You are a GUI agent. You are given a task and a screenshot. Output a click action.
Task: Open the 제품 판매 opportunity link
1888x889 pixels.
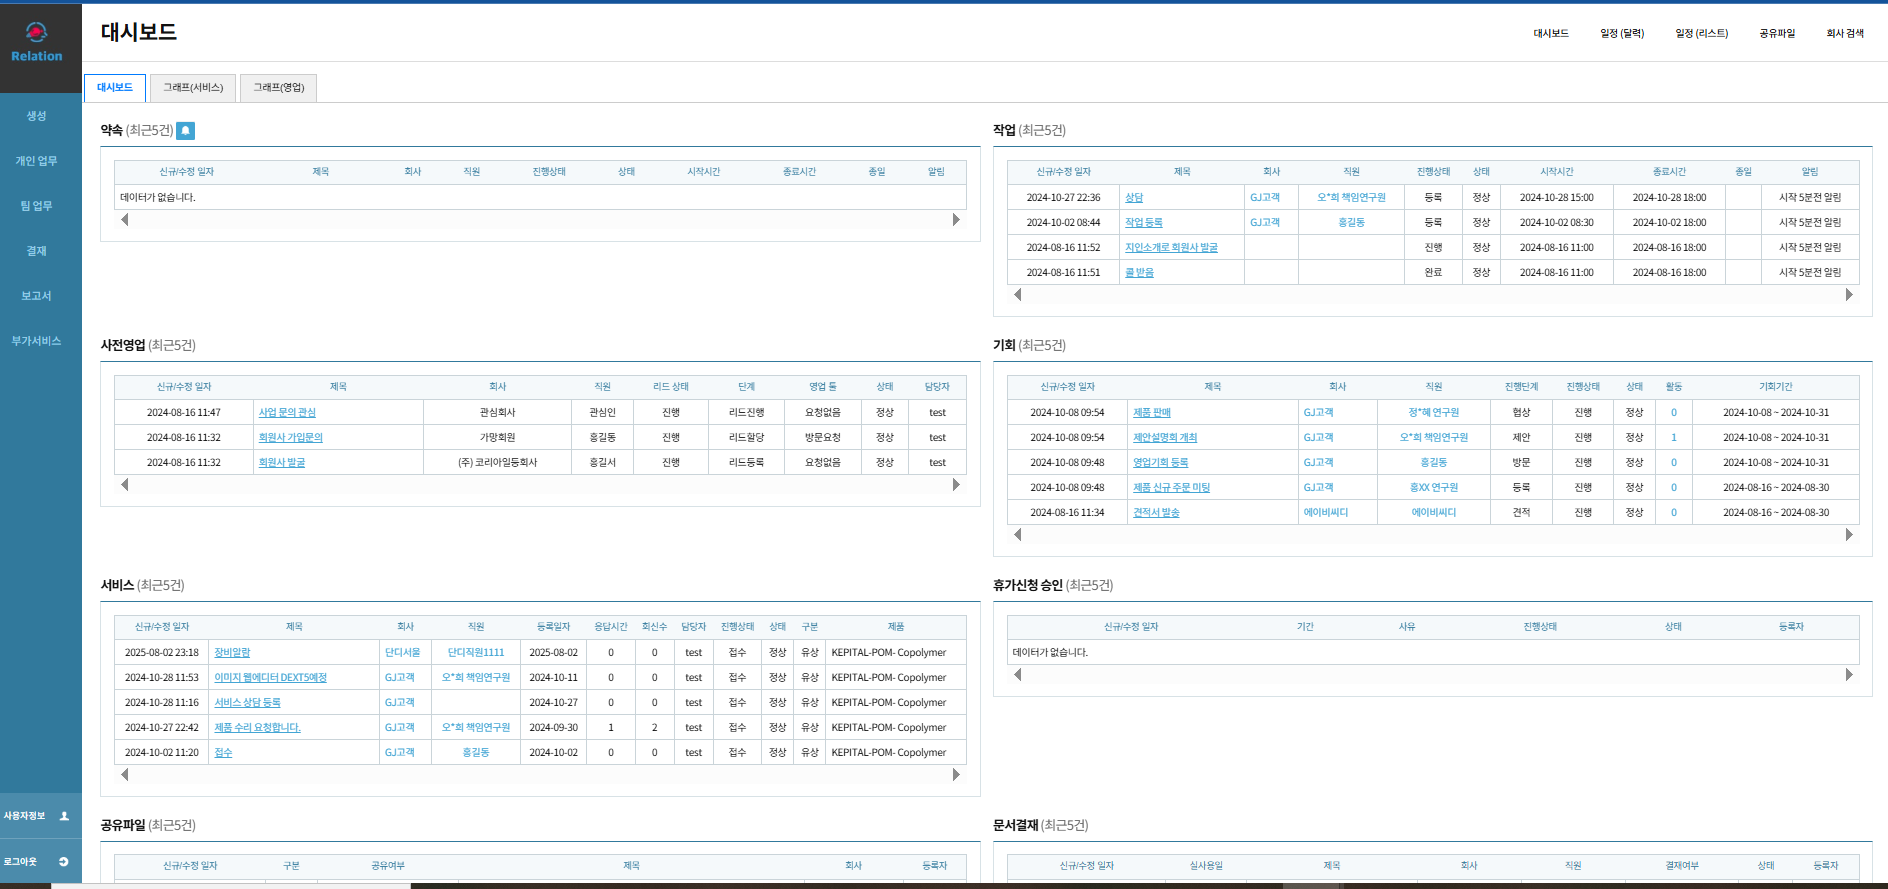[1152, 413]
